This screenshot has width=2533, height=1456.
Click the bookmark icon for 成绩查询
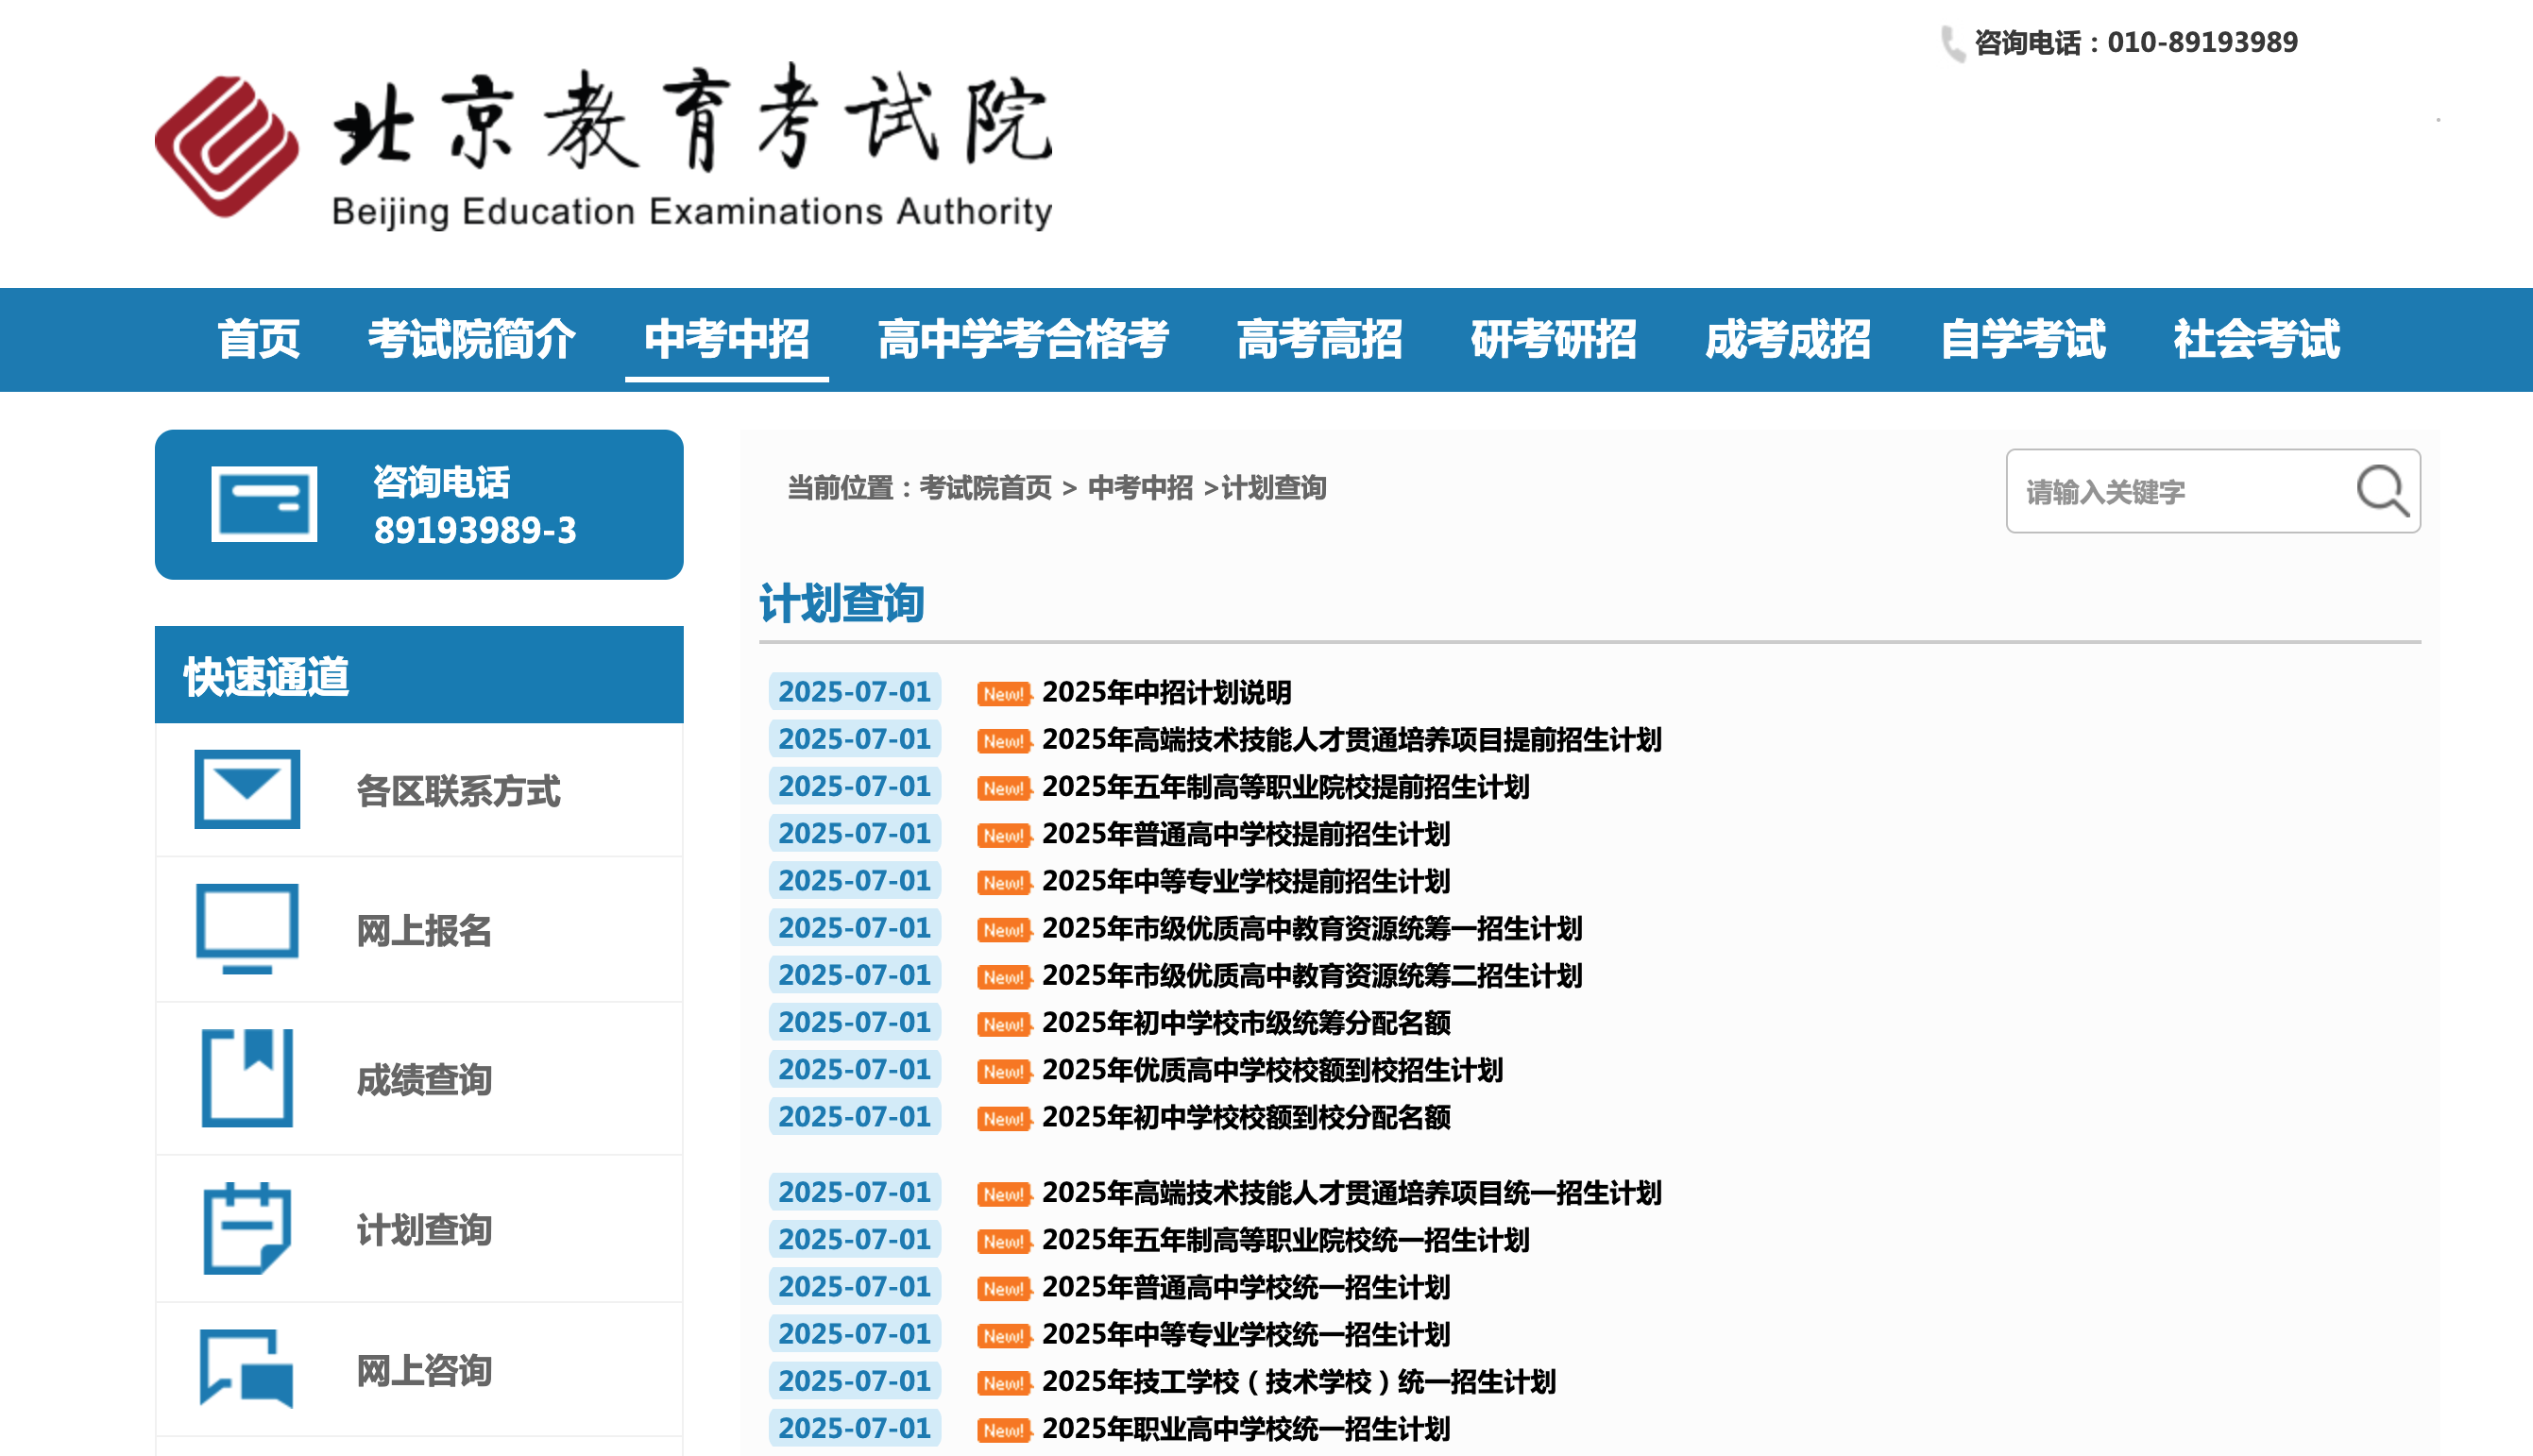coord(247,1078)
